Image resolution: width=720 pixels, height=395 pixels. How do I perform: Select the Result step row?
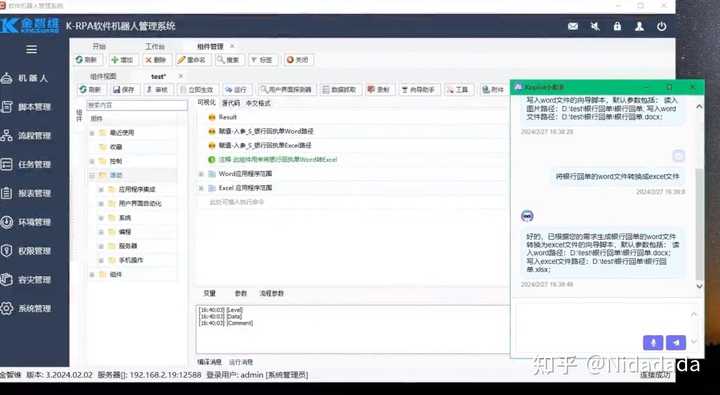351,117
